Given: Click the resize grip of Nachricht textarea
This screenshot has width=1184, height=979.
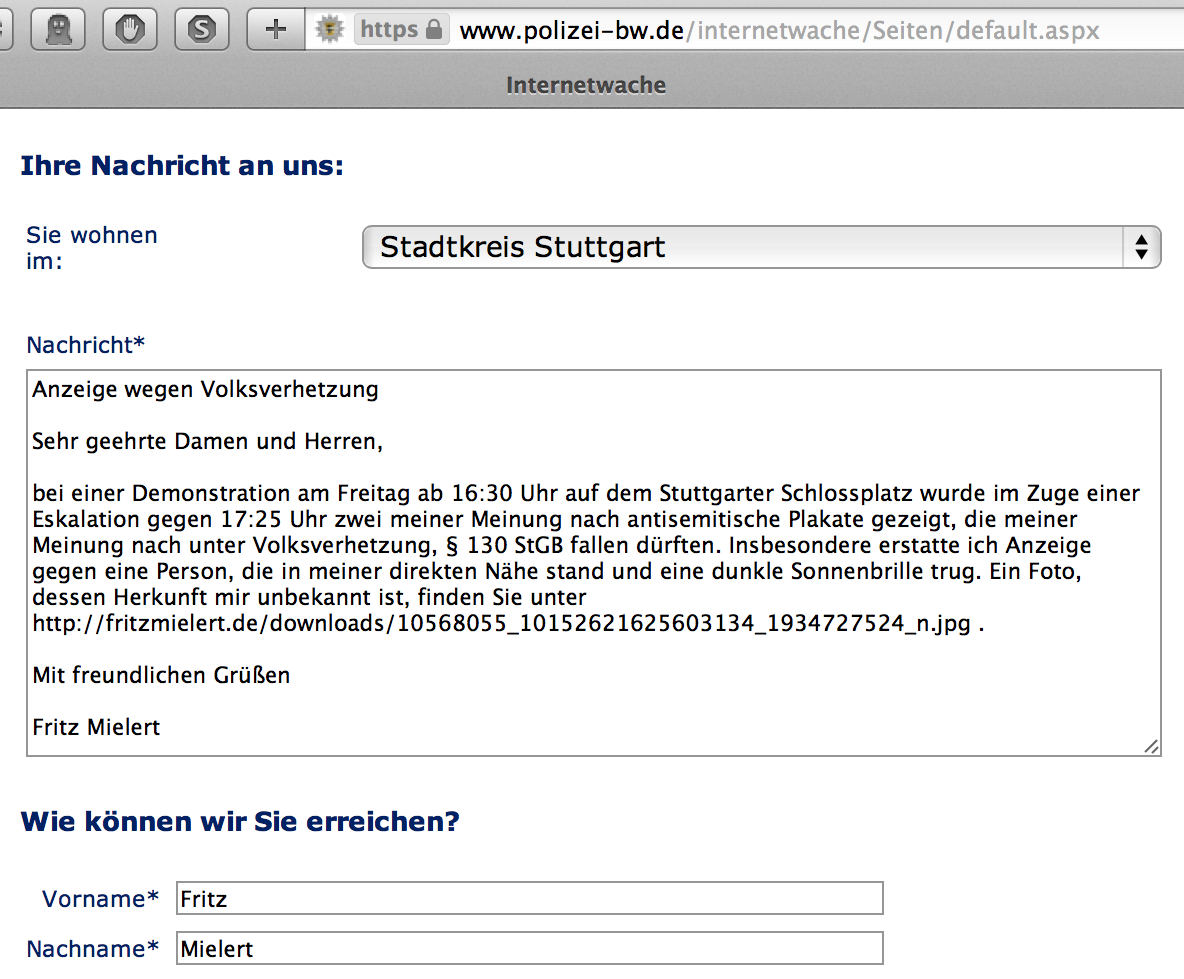Looking at the screenshot, I should [1151, 745].
